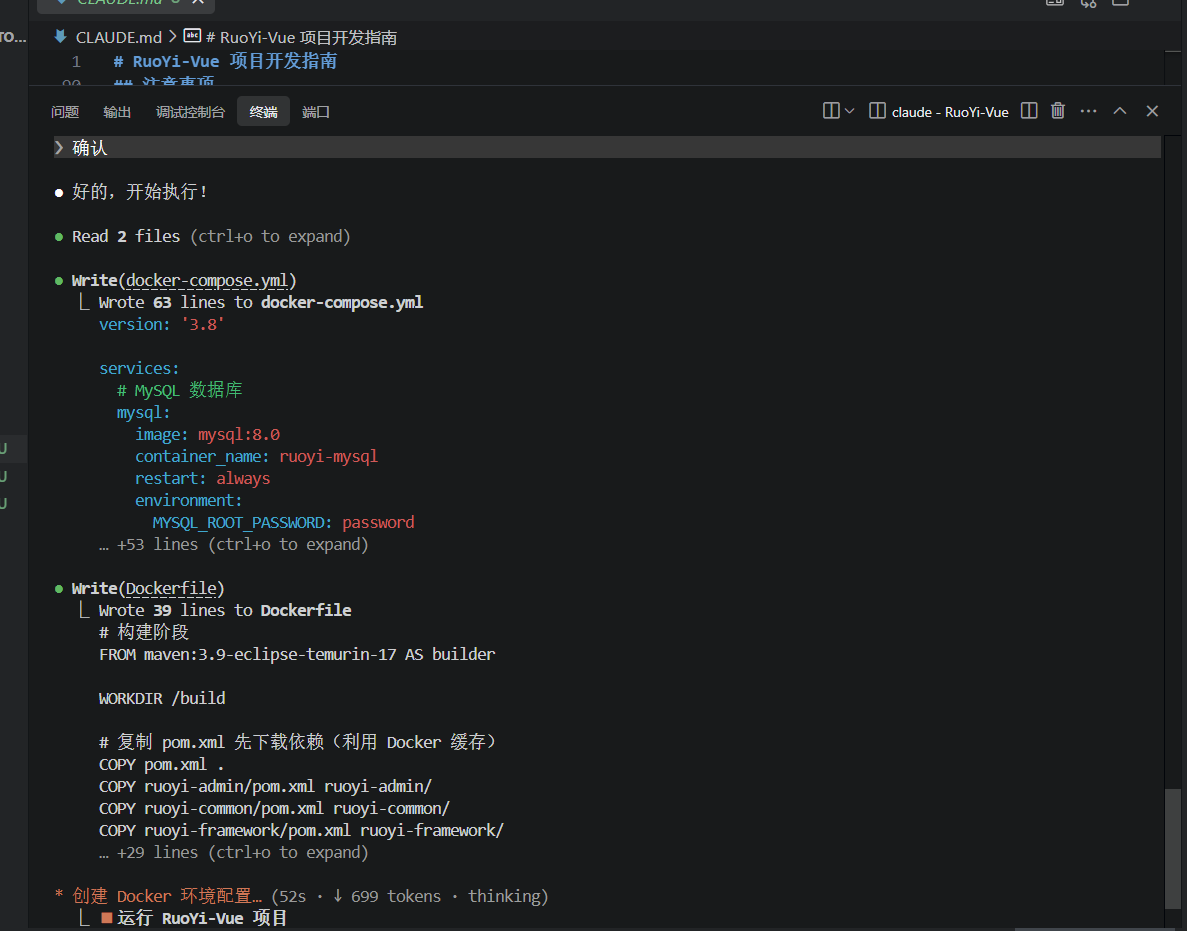Select the 终端 tab
Screen dimensions: 1187x931
(x=263, y=112)
